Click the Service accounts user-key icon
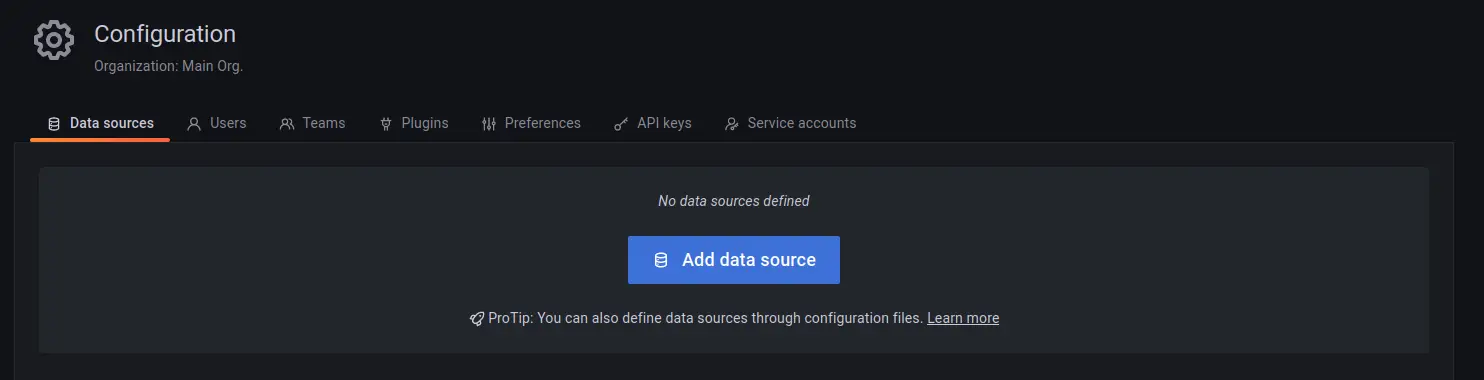Viewport: 1484px width, 380px height. coord(732,124)
